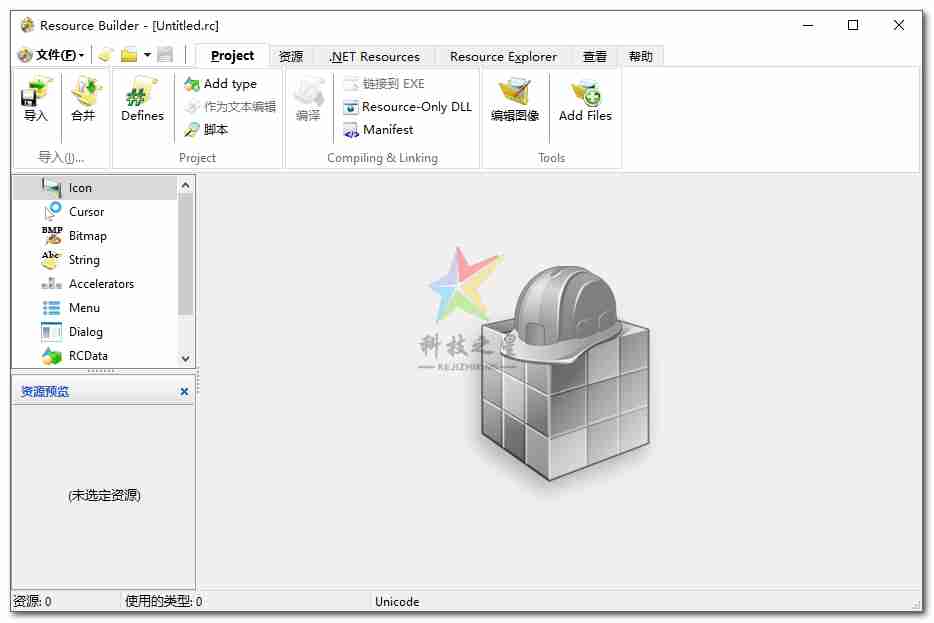Click the Resource-Only DLL option
Image resolution: width=934 pixels, height=623 pixels.
406,107
